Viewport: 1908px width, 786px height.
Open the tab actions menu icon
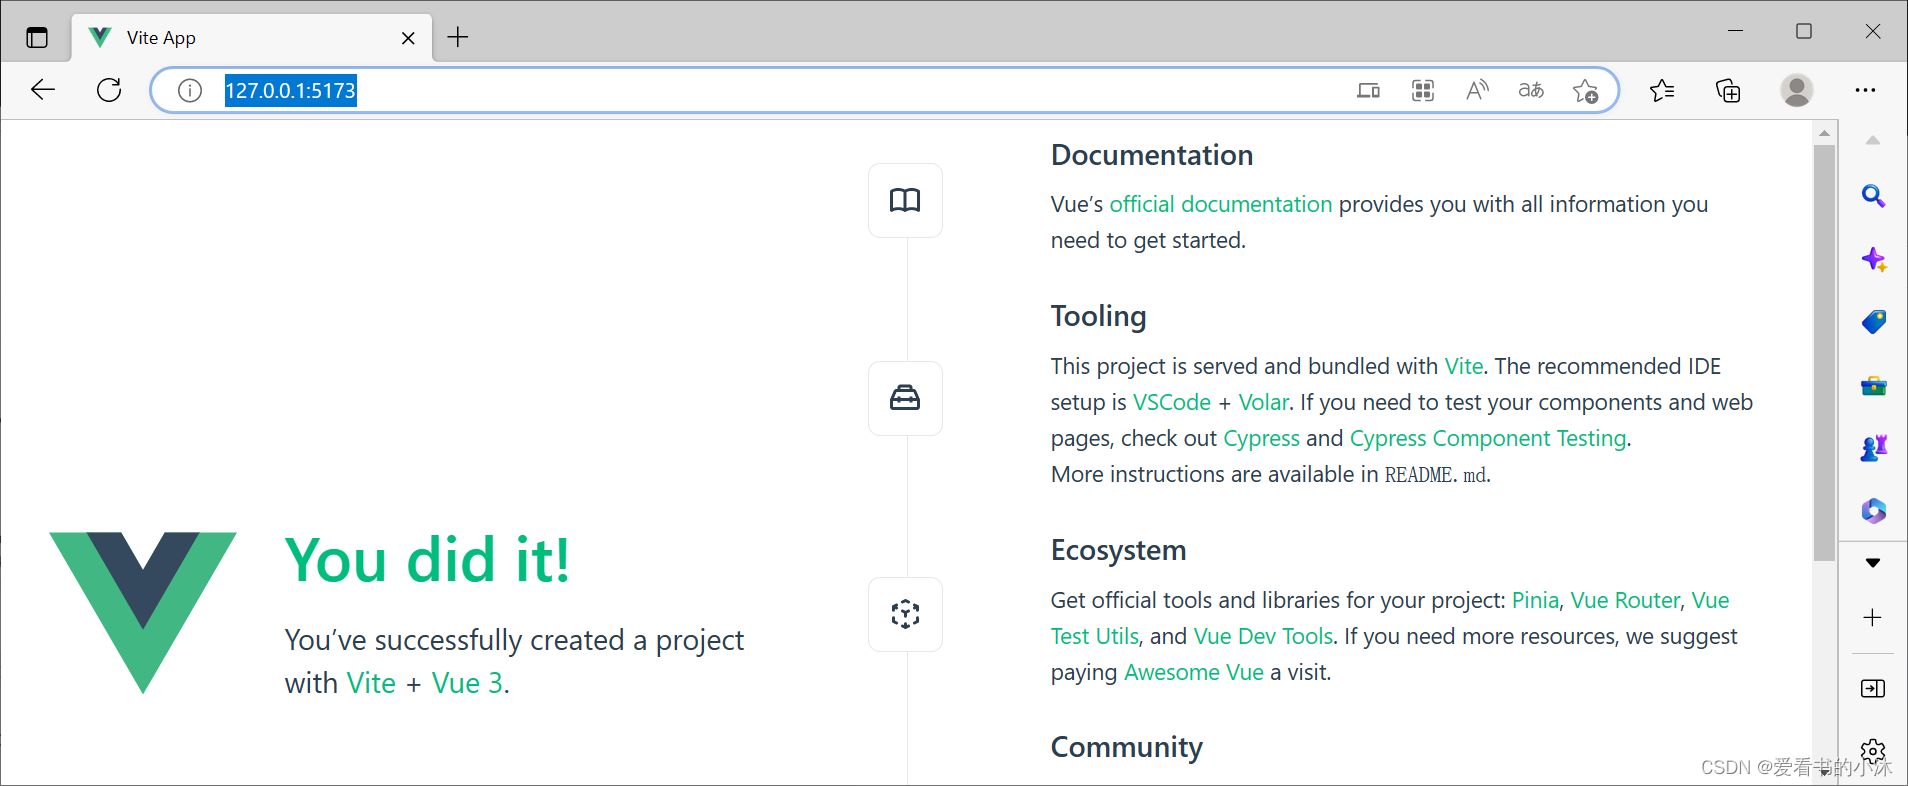coord(37,38)
